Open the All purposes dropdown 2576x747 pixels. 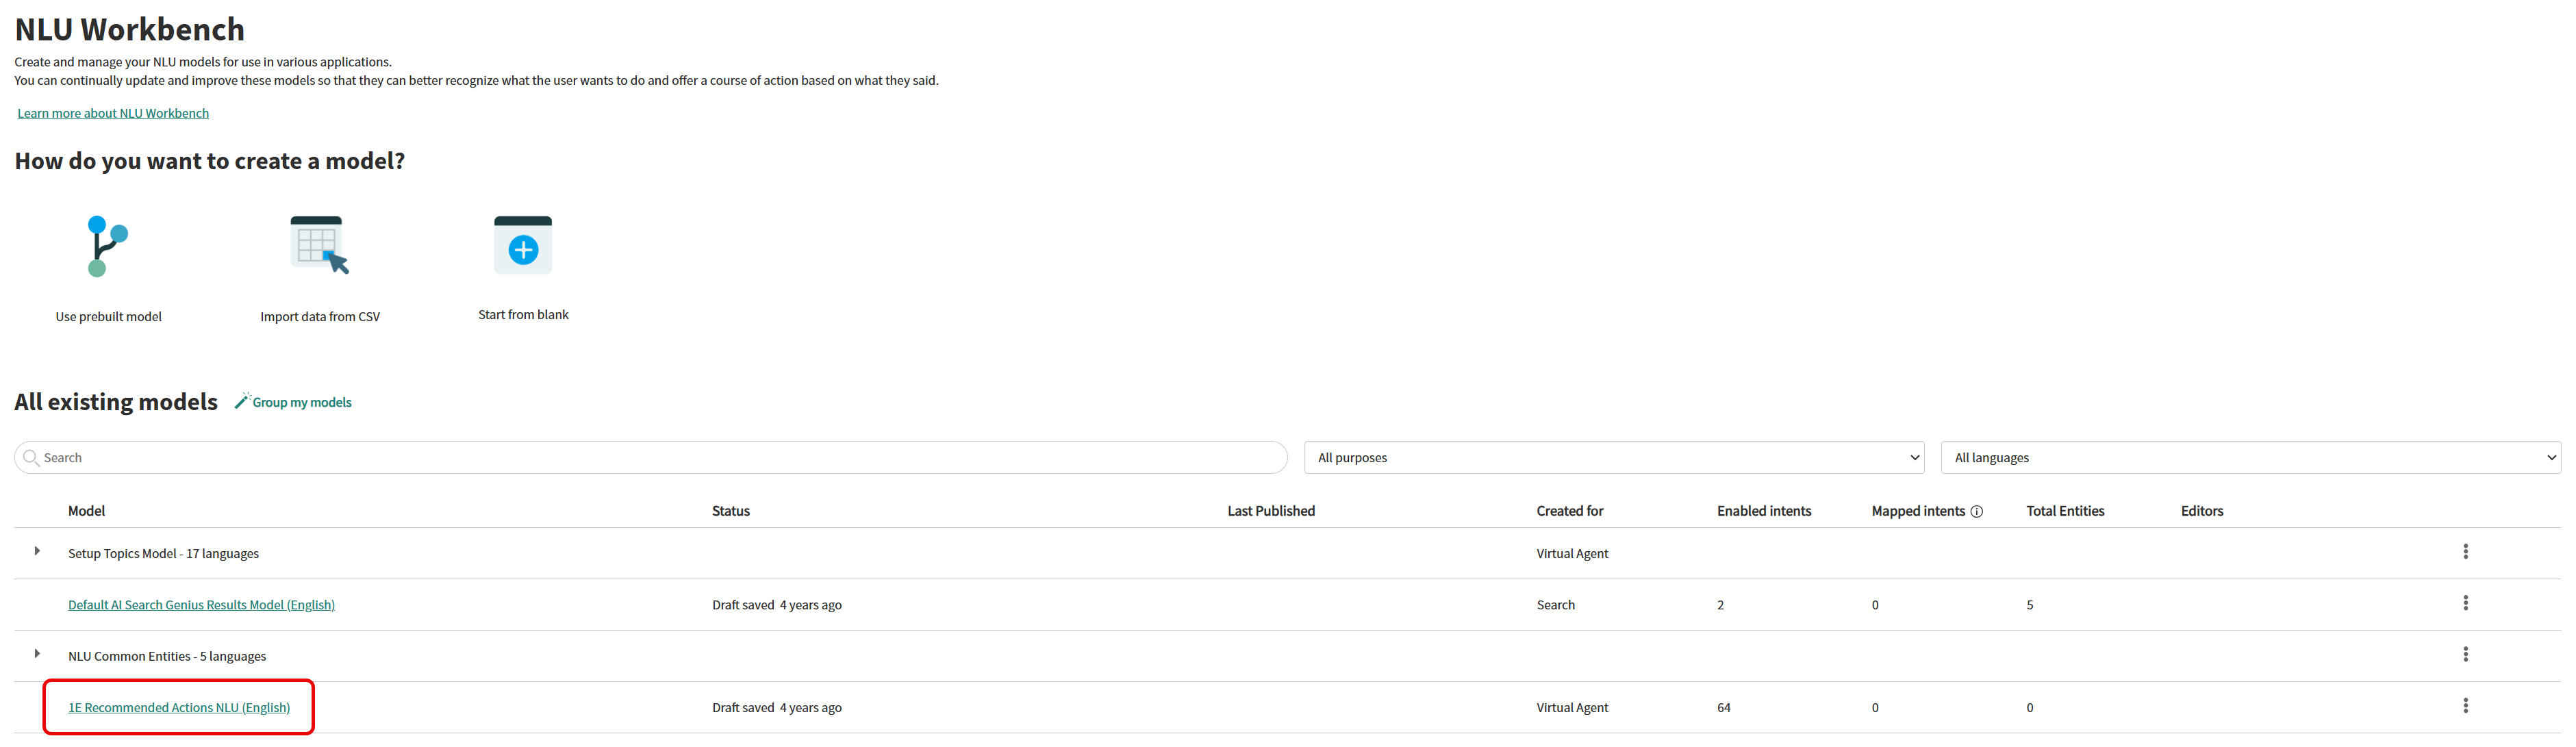point(1613,458)
